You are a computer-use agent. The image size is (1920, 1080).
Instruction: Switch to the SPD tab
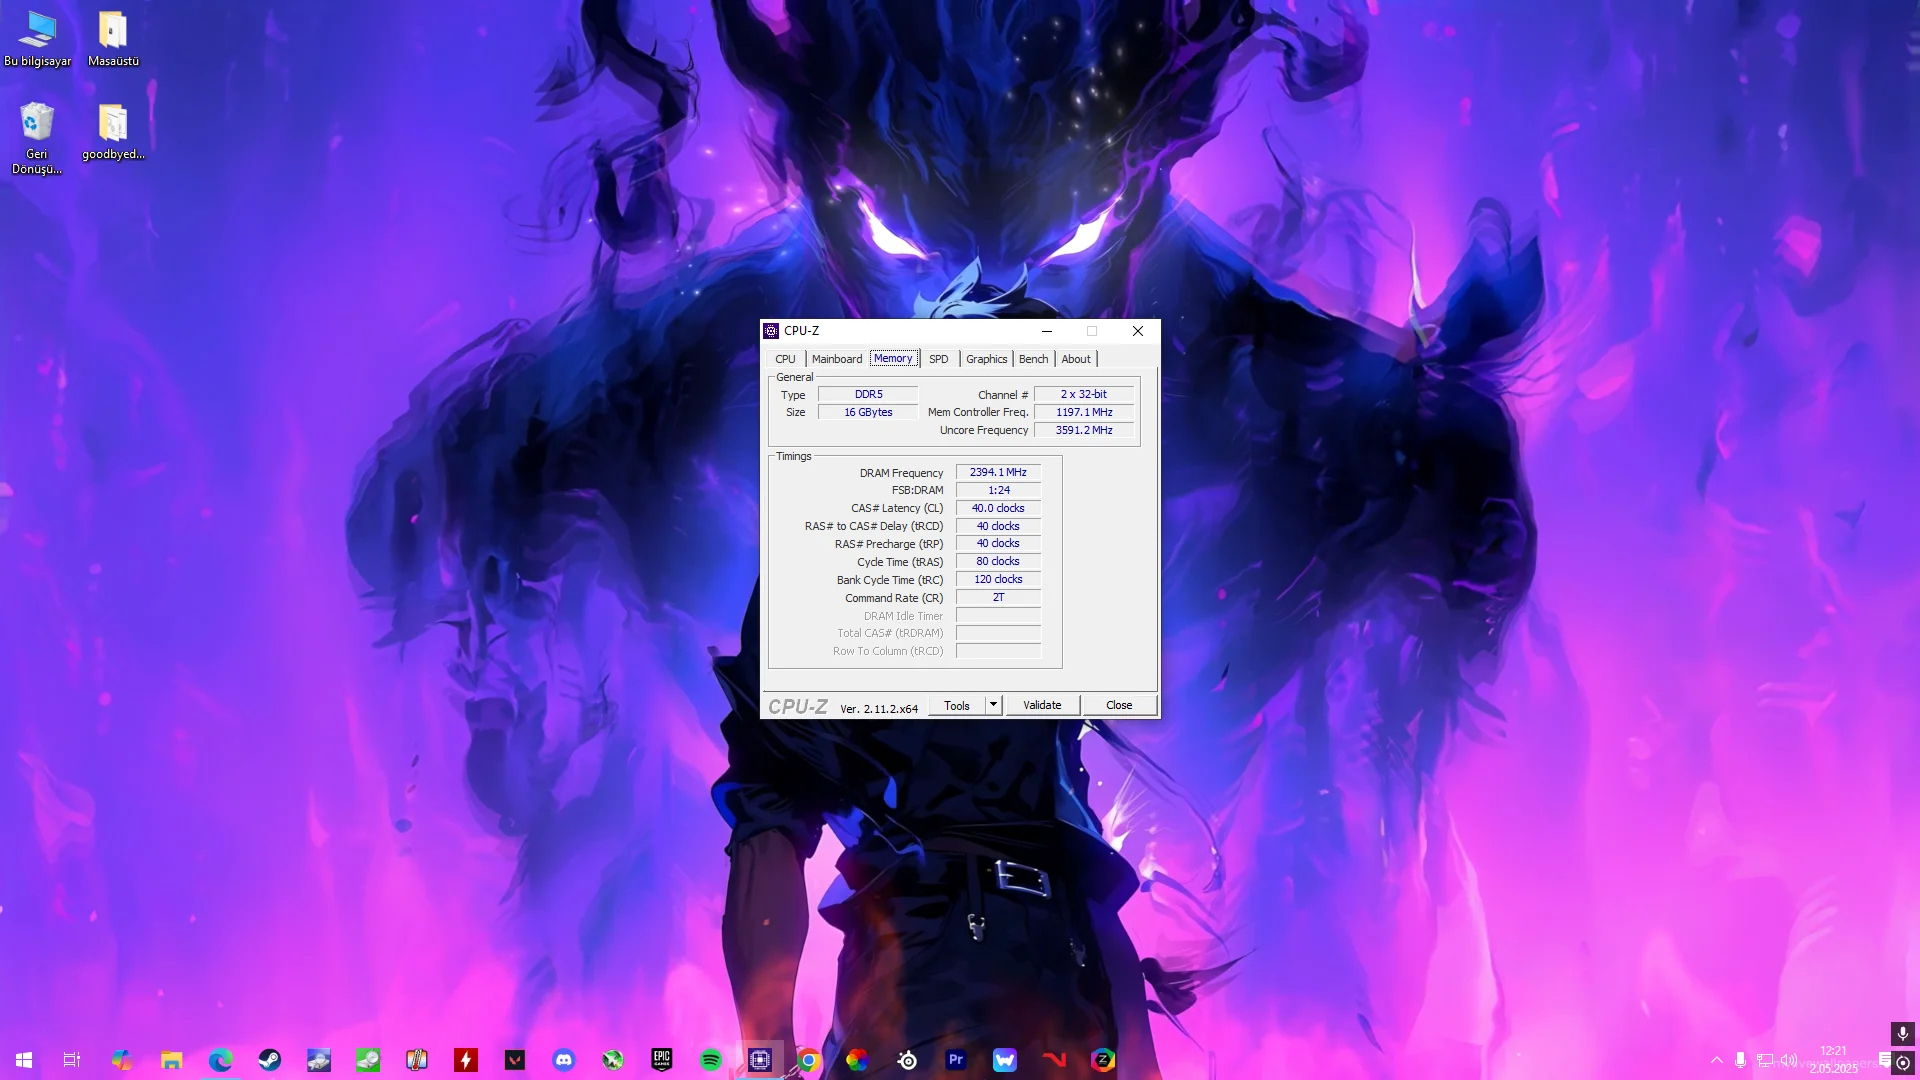(938, 359)
